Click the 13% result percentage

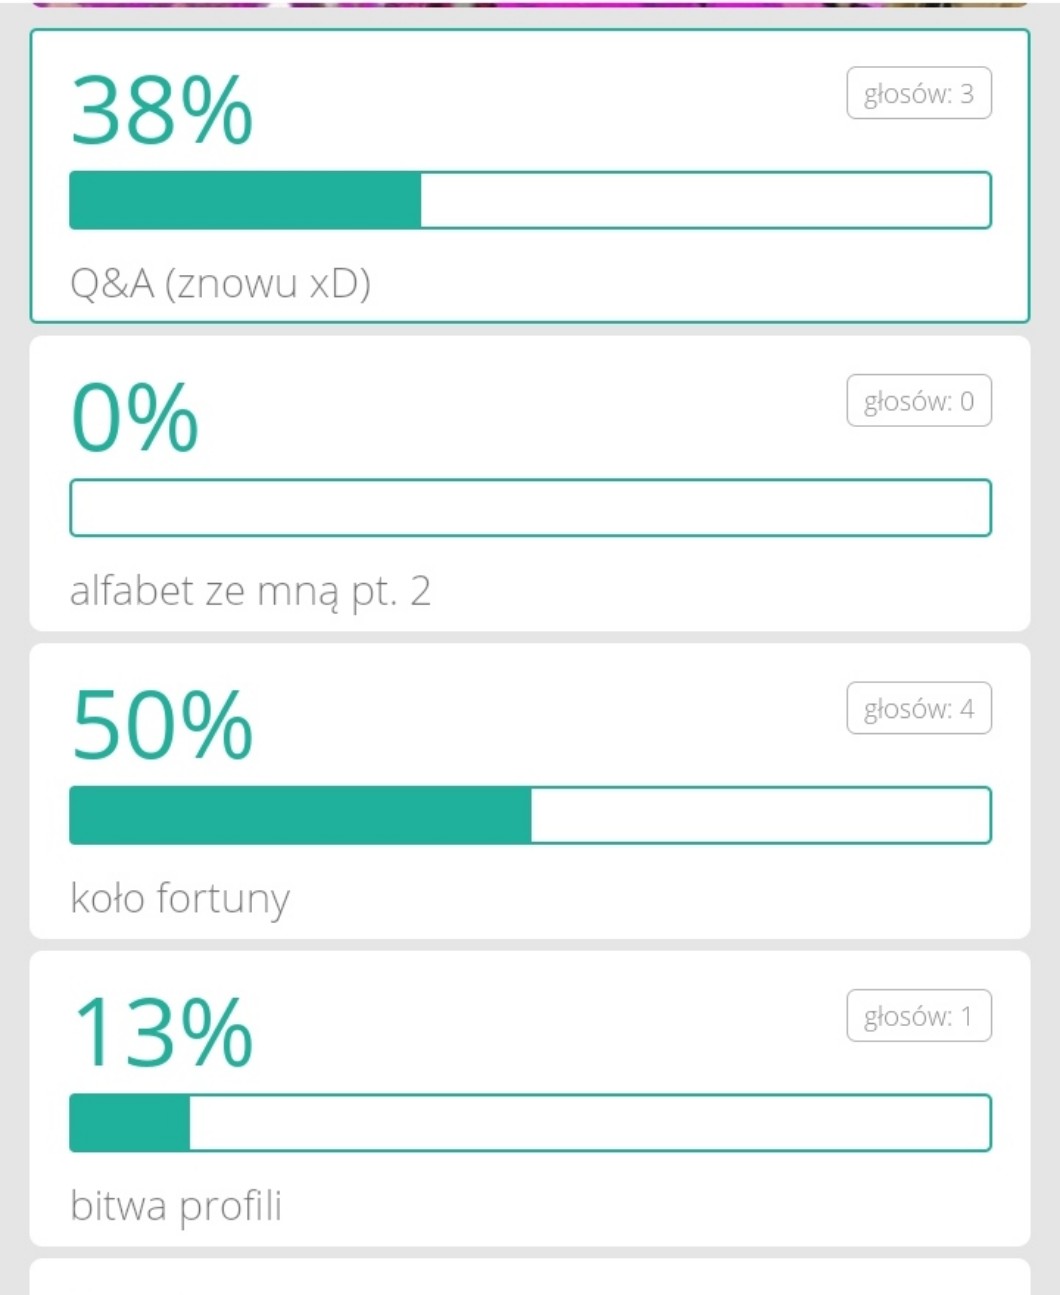point(161,1032)
